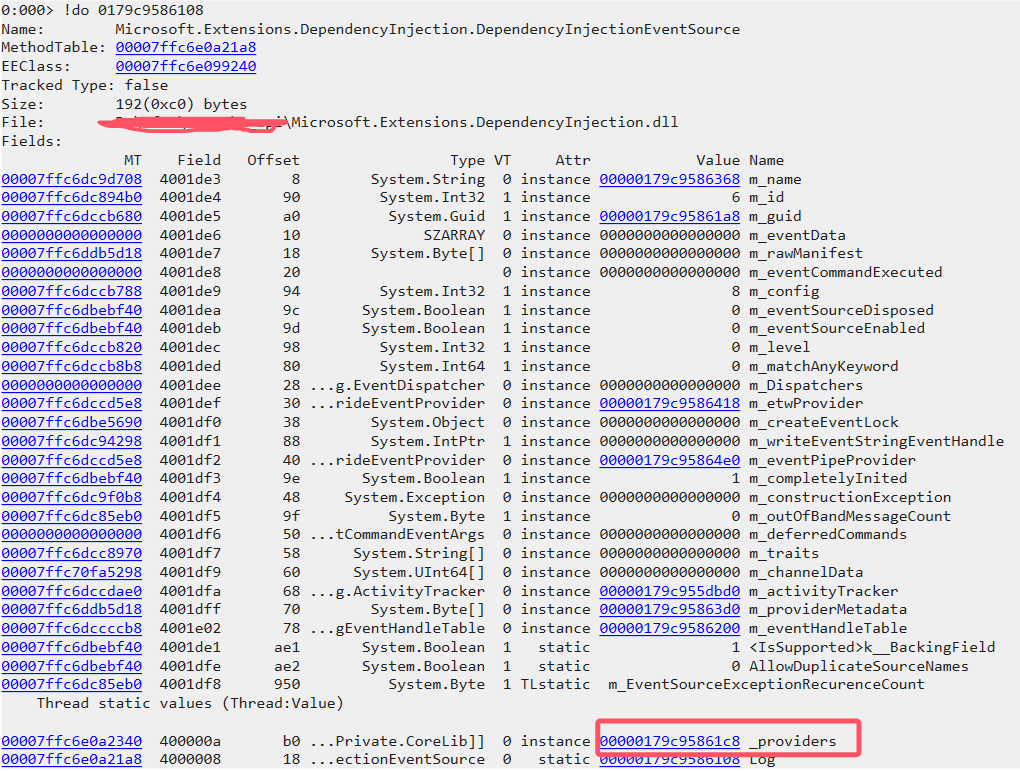Click MT link 00007ffc6dccb820 for m_level
The height and width of the screenshot is (771, 1020).
72,347
